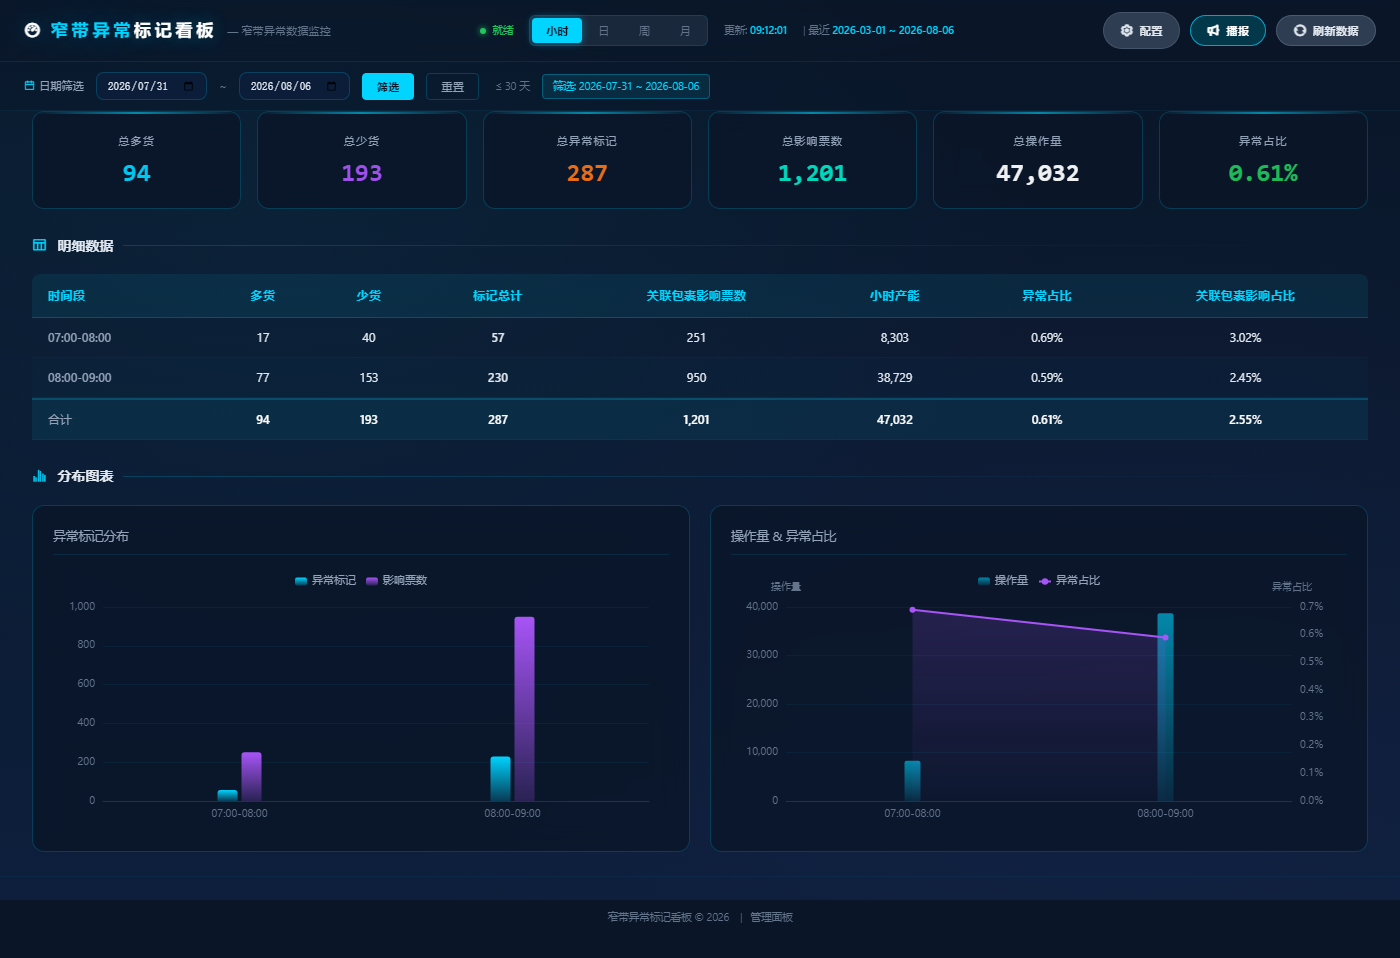1400x958 pixels.
Task: Click the 异常占比 table column header
Action: point(1047,296)
